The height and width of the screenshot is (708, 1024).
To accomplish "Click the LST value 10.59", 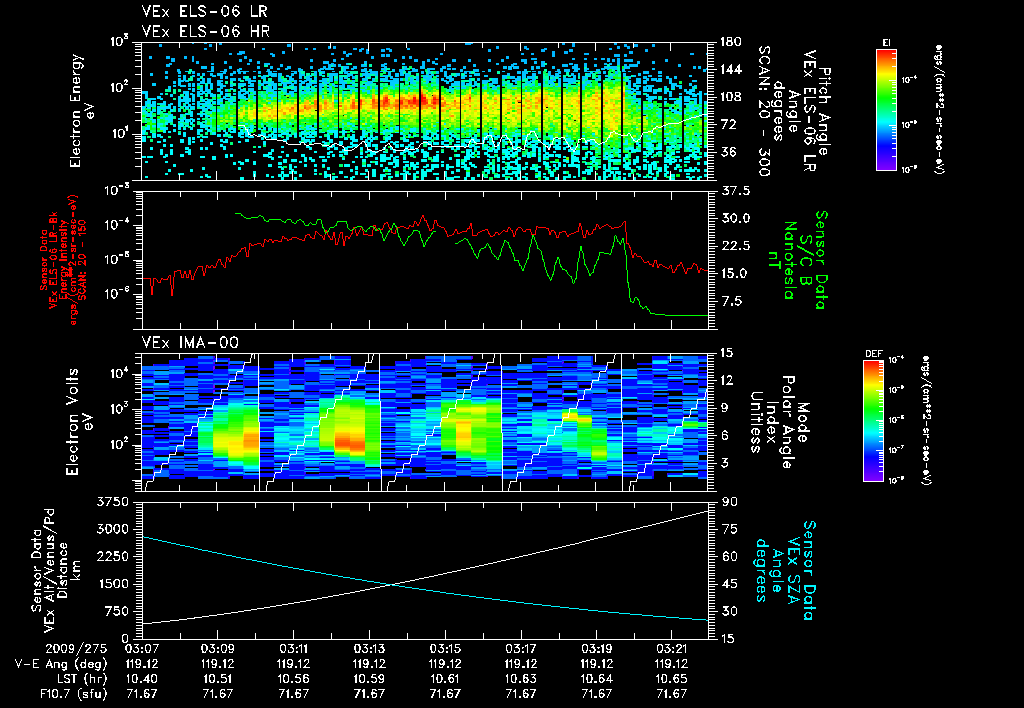I will (x=369, y=679).
